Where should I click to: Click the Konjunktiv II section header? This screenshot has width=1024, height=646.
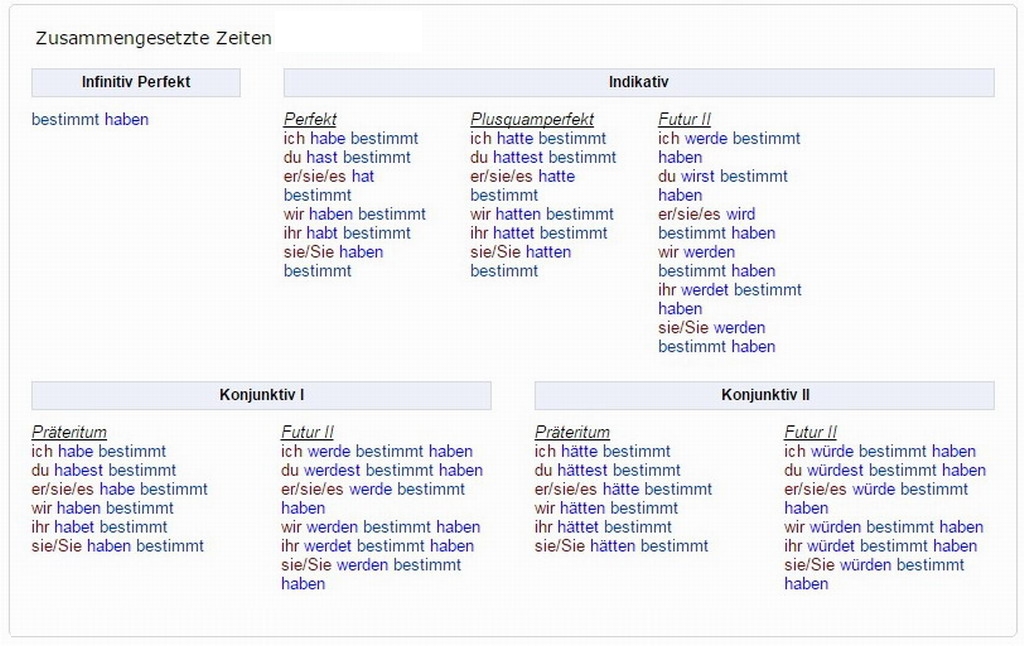[765, 395]
